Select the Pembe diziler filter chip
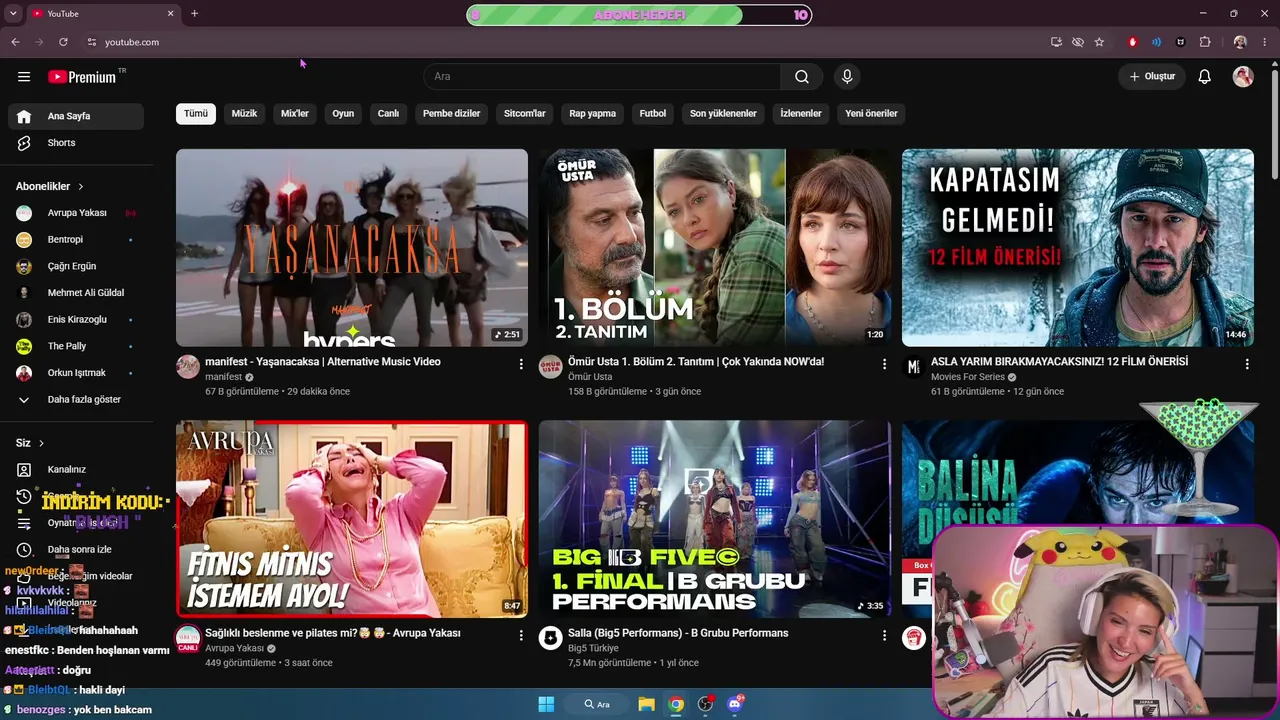 [452, 114]
